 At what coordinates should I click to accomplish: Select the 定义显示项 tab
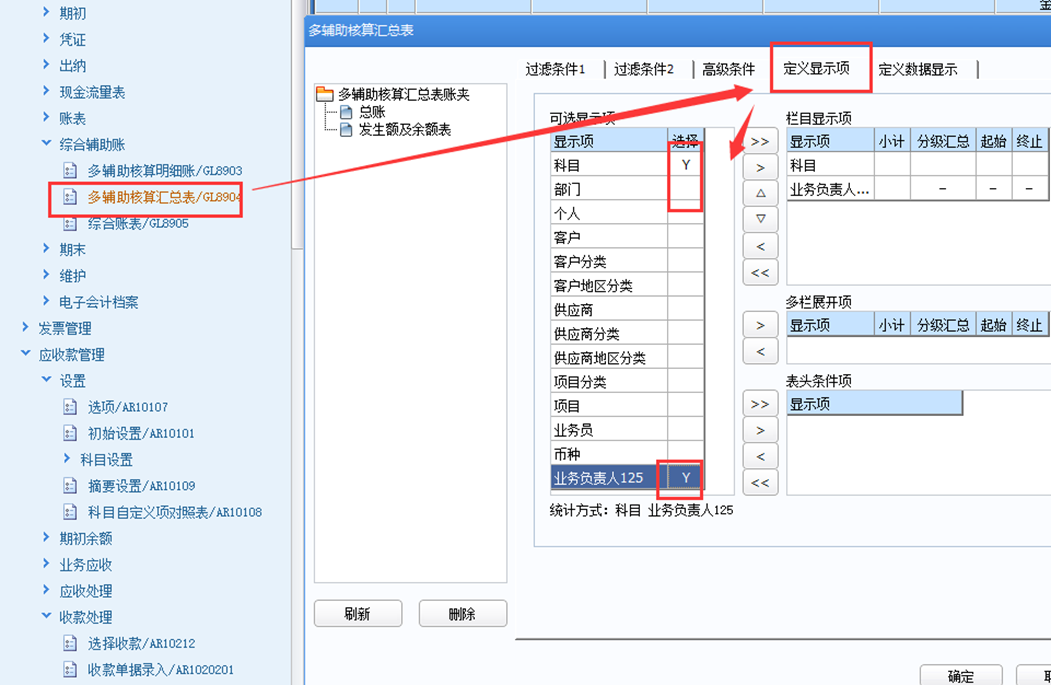[816, 68]
